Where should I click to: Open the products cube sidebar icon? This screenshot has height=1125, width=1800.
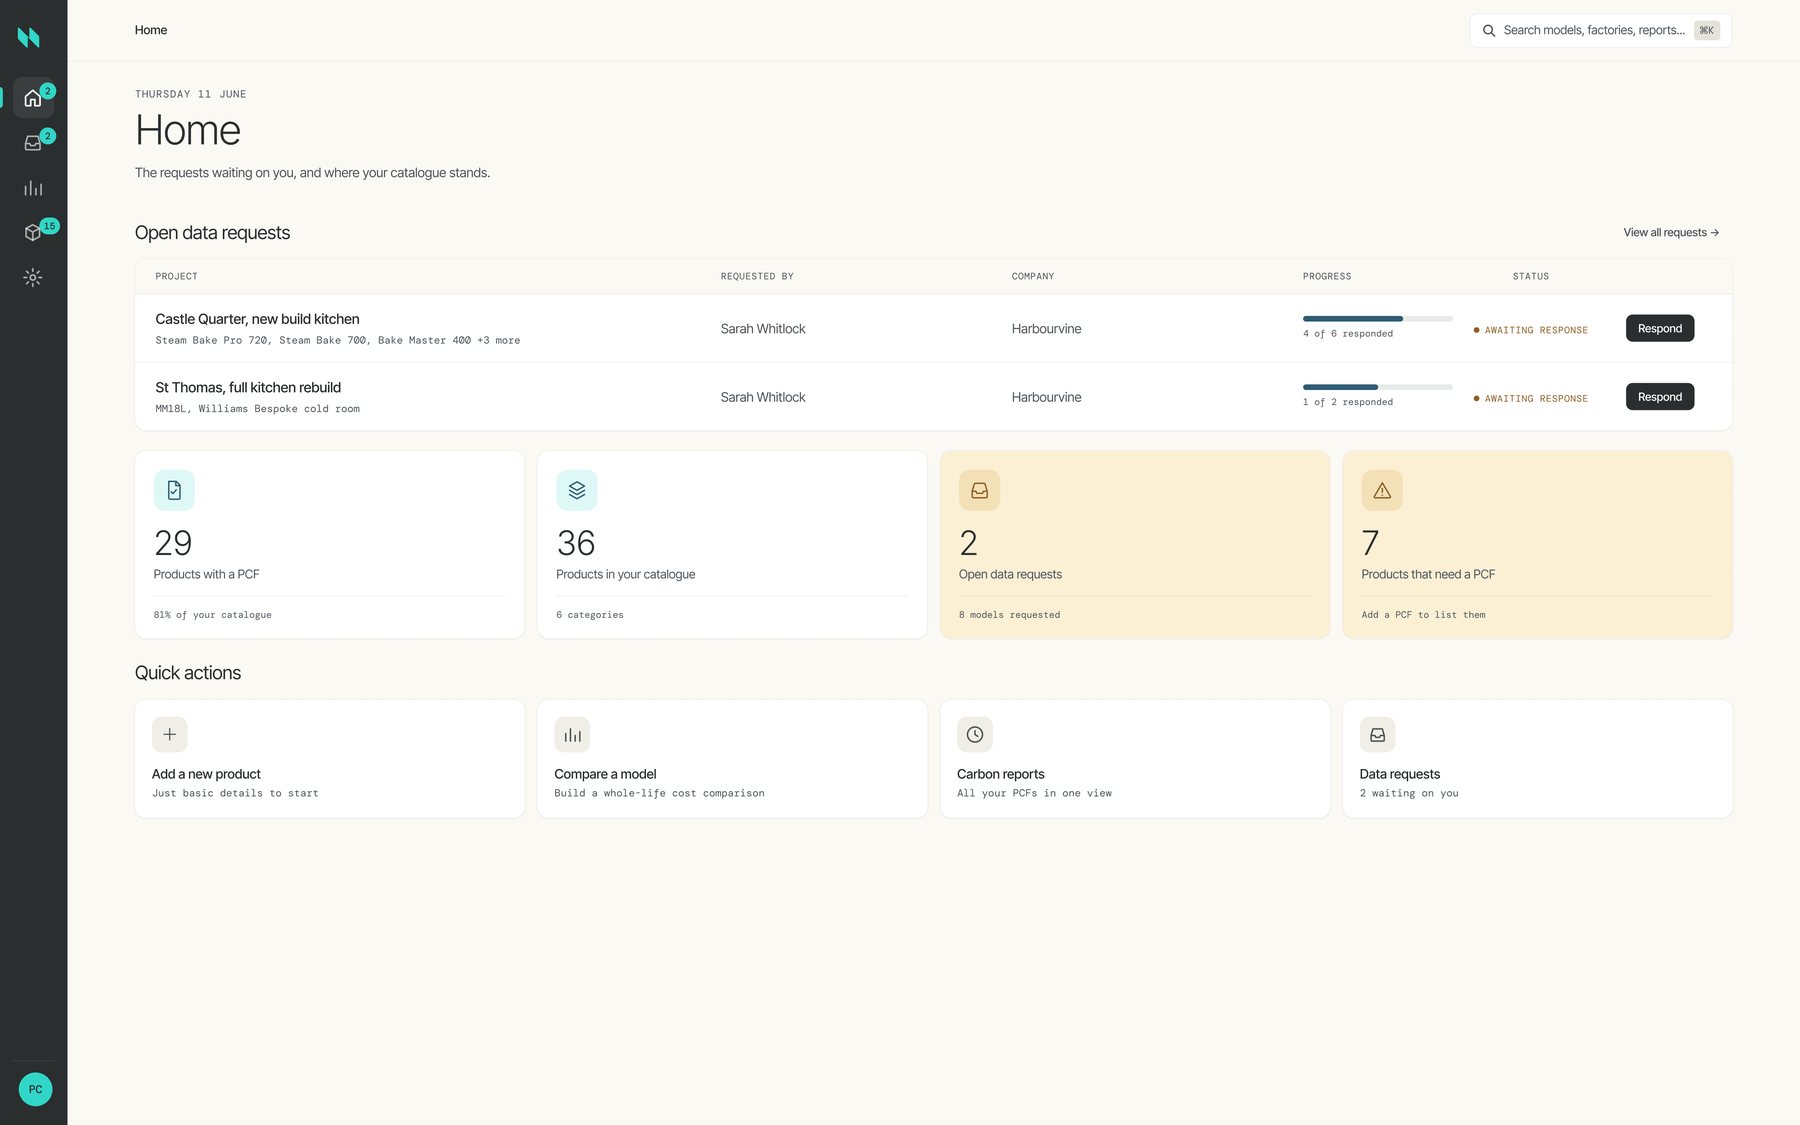(x=33, y=232)
